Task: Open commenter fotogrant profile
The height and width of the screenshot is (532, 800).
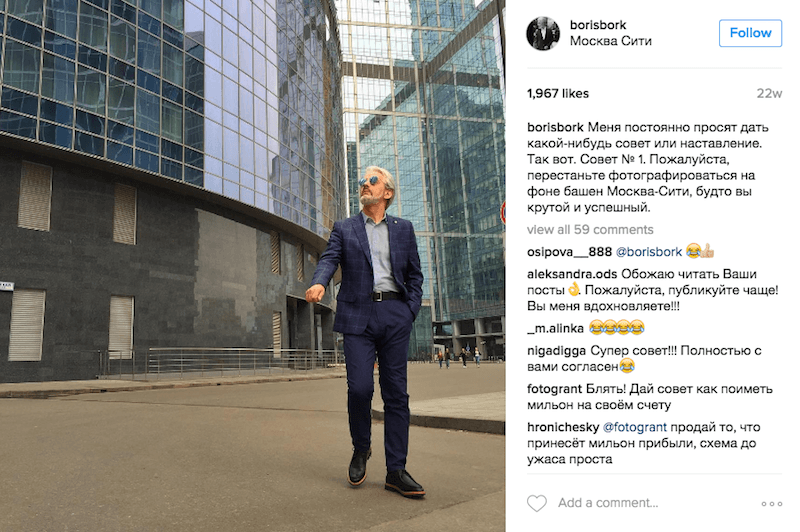Action: click(x=554, y=389)
